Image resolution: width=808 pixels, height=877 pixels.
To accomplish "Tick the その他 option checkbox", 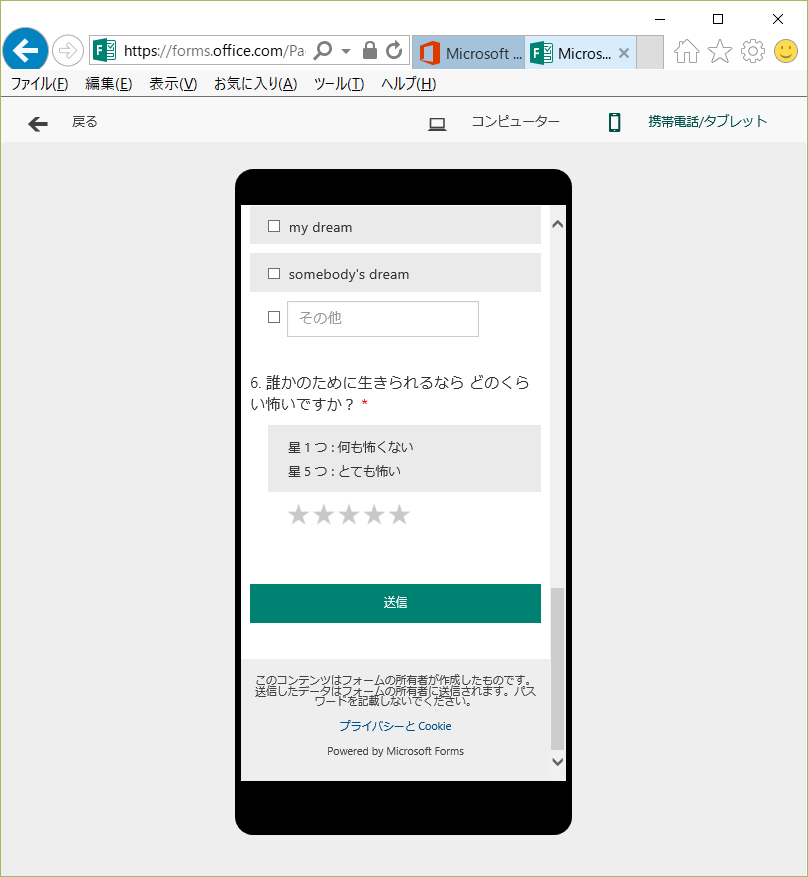I will point(274,317).
